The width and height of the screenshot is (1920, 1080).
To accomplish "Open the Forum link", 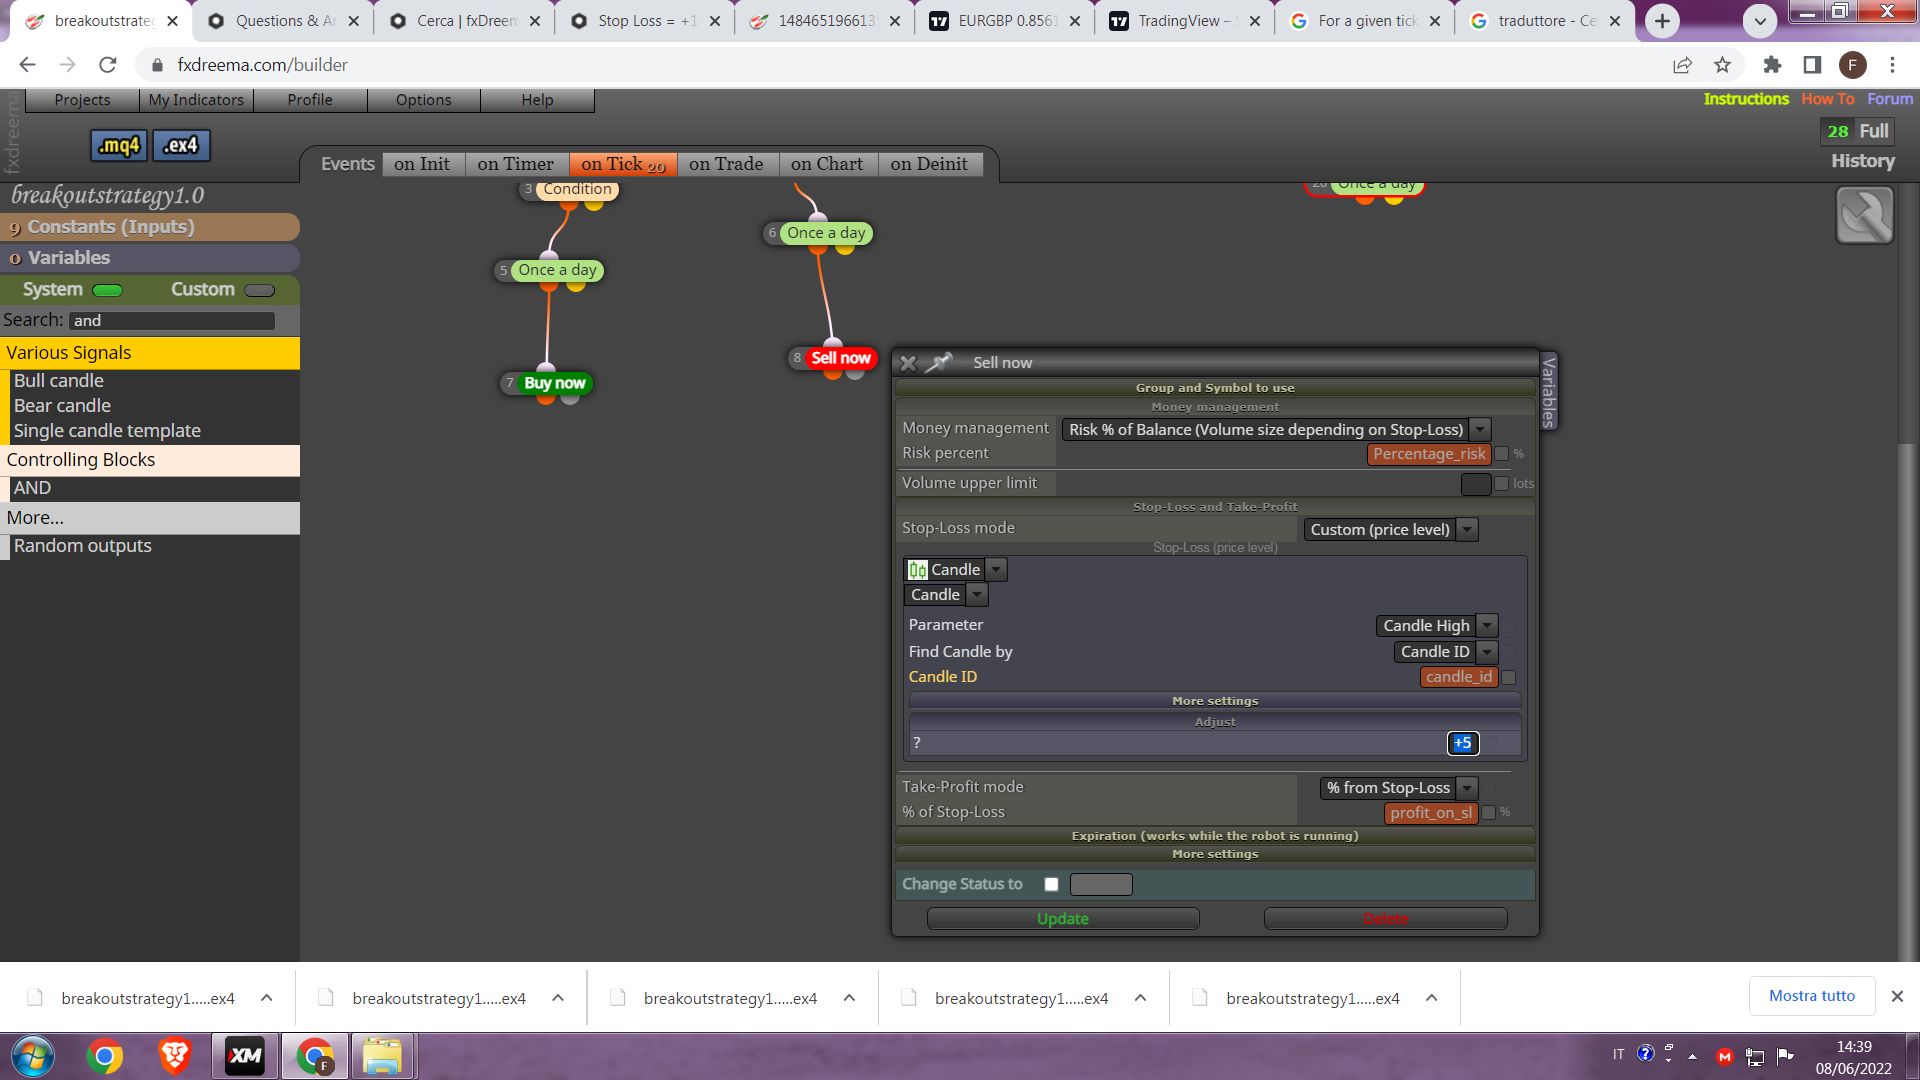I will (1890, 99).
